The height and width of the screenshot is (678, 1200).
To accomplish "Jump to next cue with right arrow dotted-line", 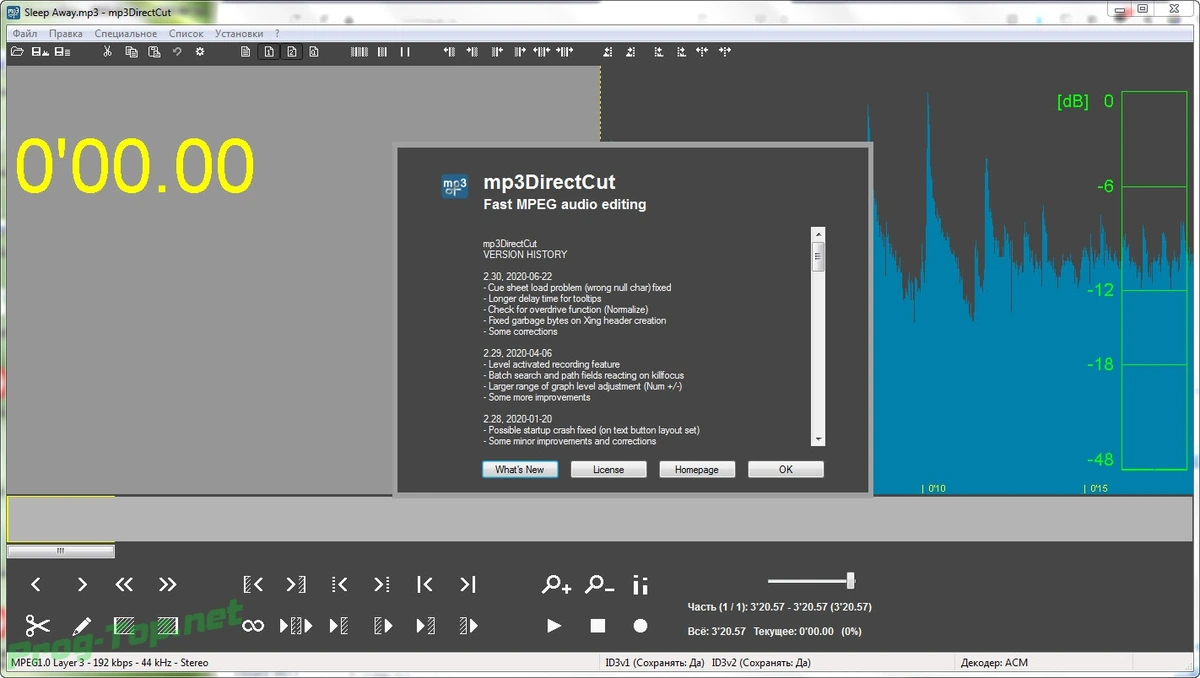I will tap(382, 584).
